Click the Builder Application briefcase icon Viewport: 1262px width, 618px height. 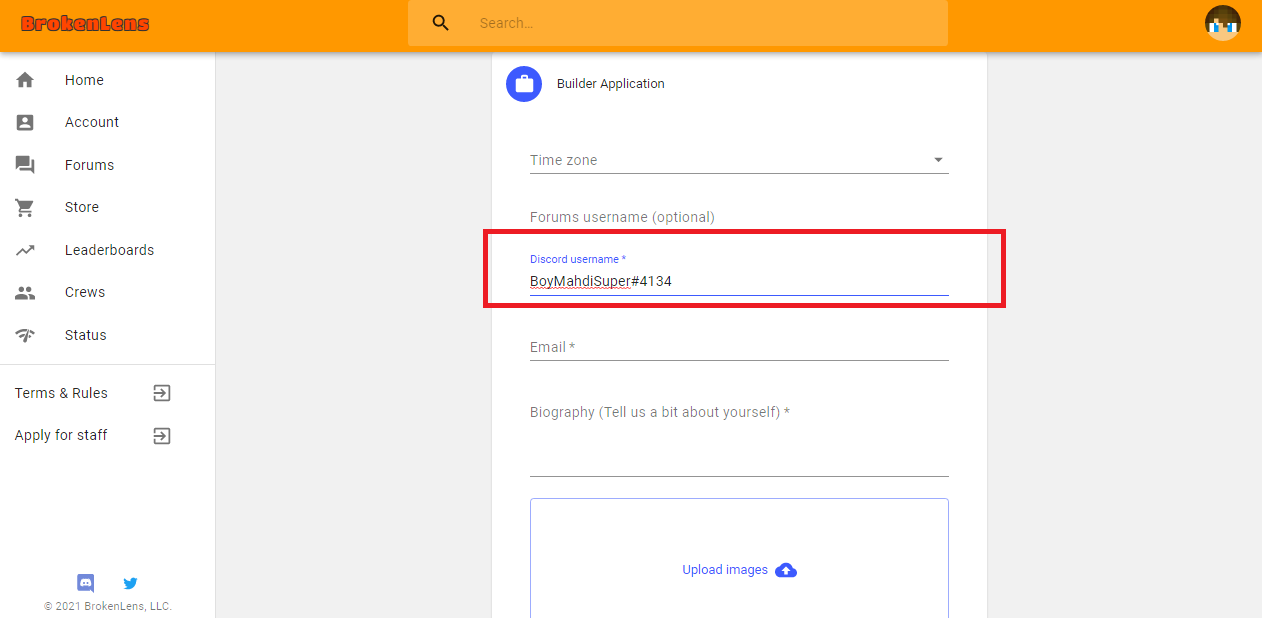(x=524, y=84)
